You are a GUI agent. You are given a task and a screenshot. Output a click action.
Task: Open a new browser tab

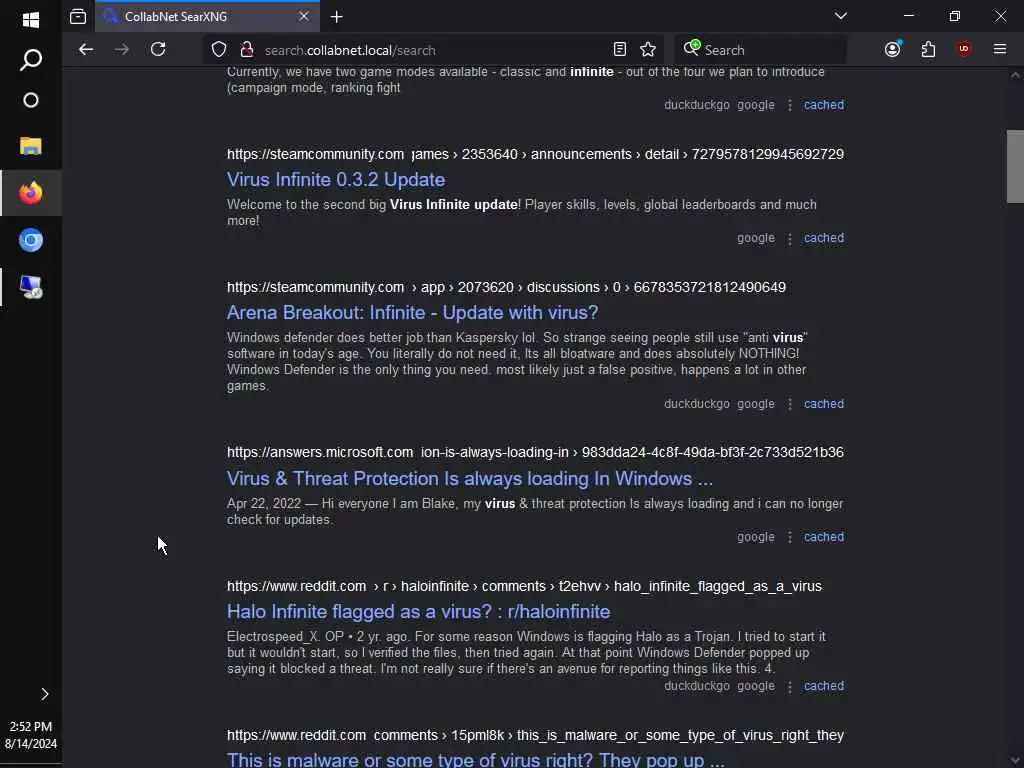point(336,16)
